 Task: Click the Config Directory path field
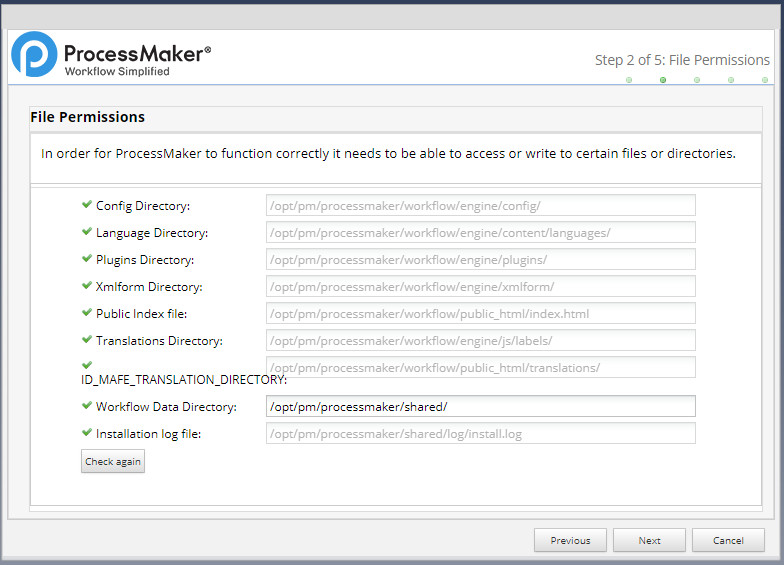[480, 205]
